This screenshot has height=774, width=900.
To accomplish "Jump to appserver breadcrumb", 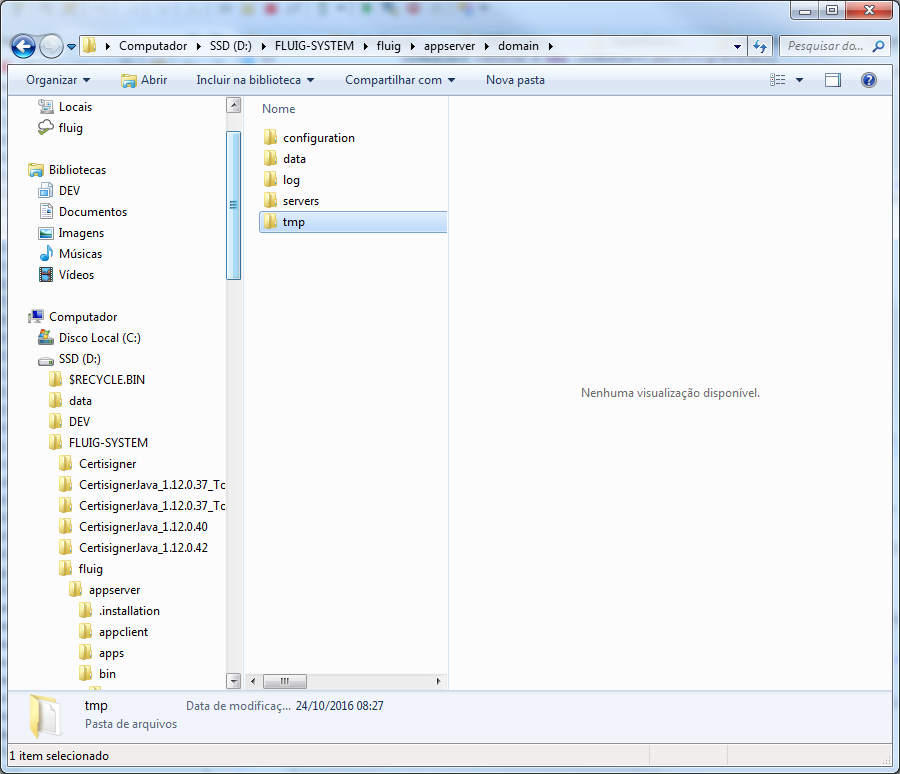I will tap(449, 46).
